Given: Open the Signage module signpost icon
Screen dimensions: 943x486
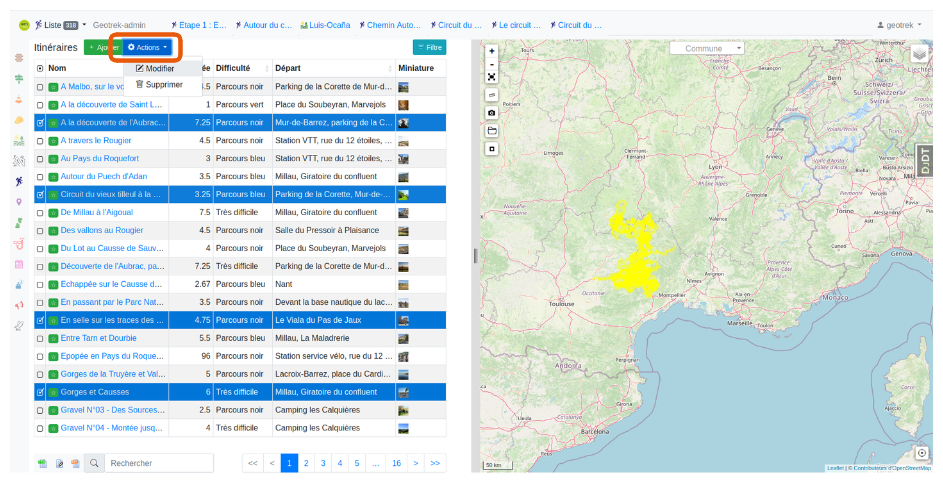Looking at the screenshot, I should pyautogui.click(x=19, y=79).
